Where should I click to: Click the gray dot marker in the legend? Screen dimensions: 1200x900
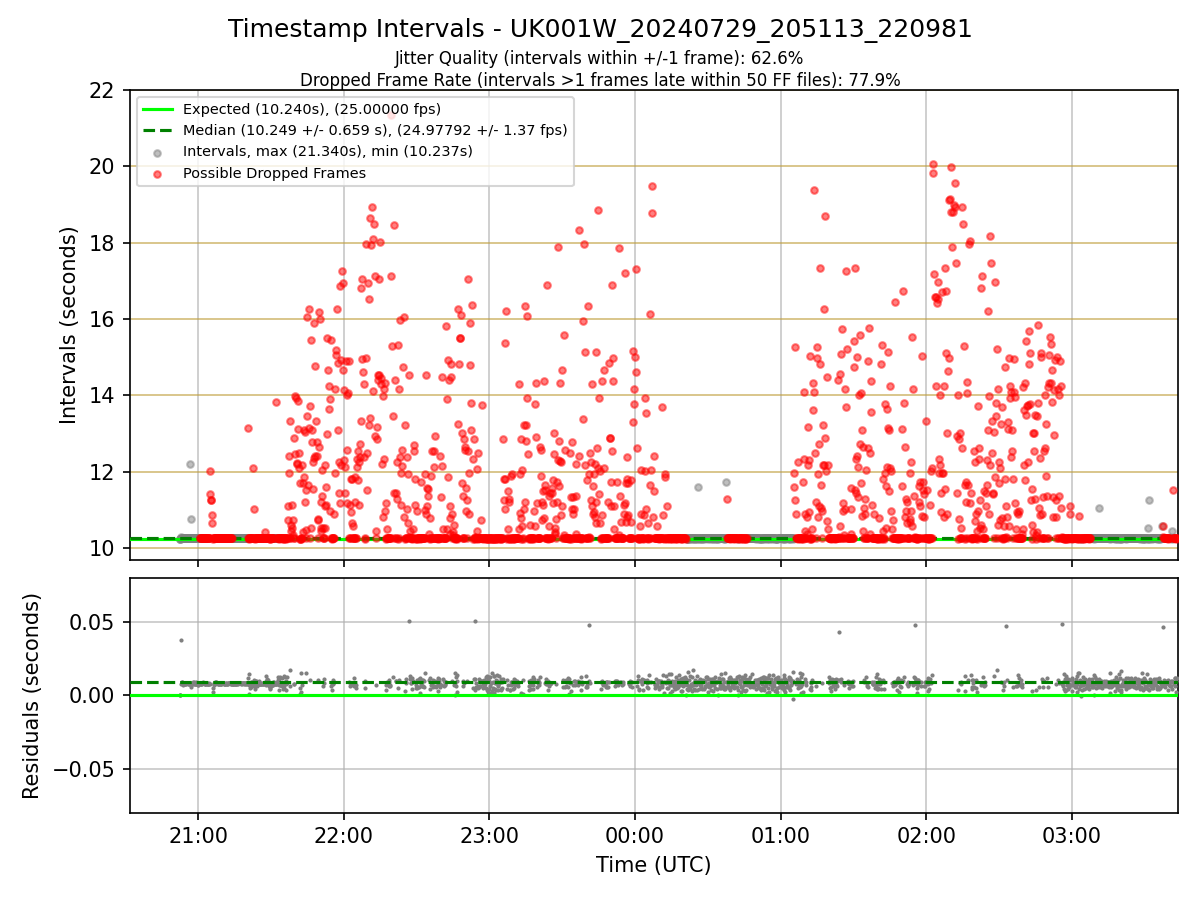158,152
